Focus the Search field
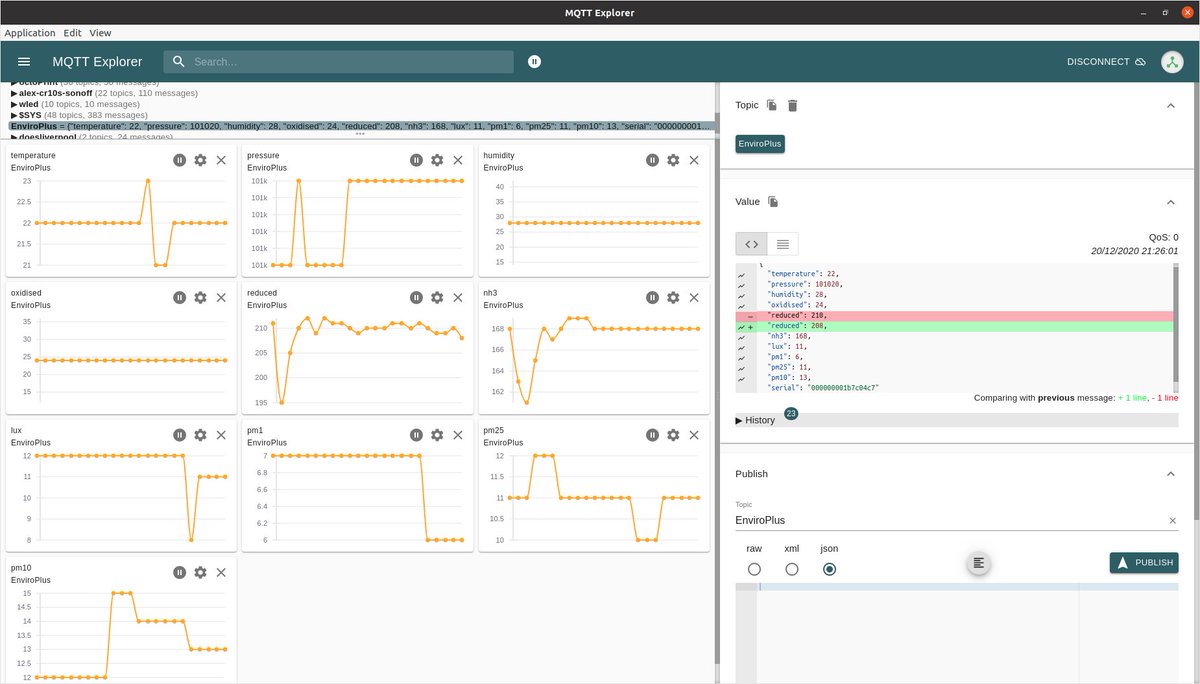The image size is (1200, 684). (340, 62)
